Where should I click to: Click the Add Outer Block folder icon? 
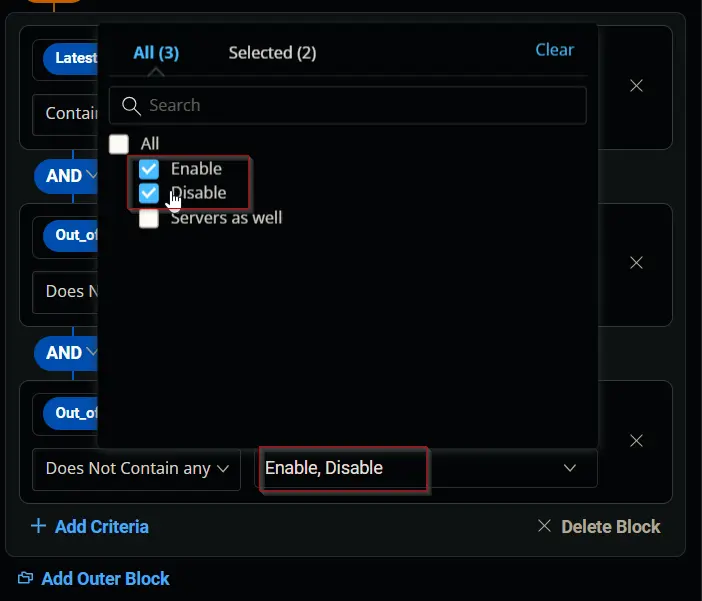pyautogui.click(x=26, y=578)
